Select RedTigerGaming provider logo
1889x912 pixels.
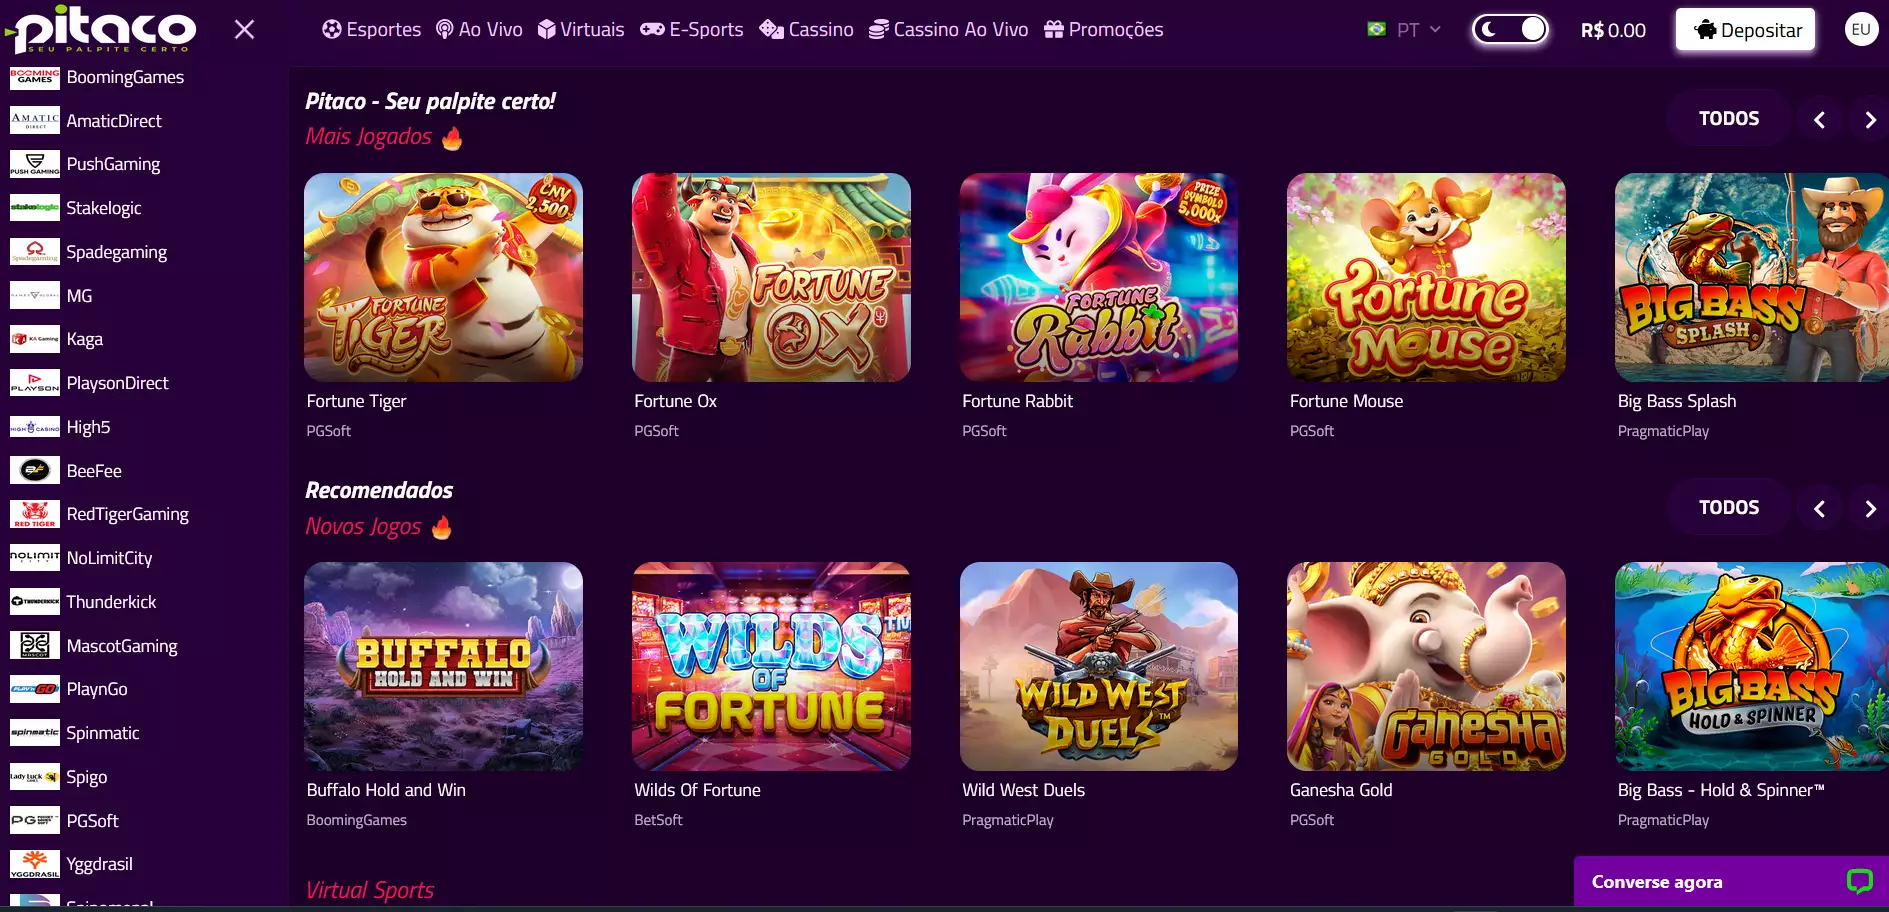pos(35,514)
